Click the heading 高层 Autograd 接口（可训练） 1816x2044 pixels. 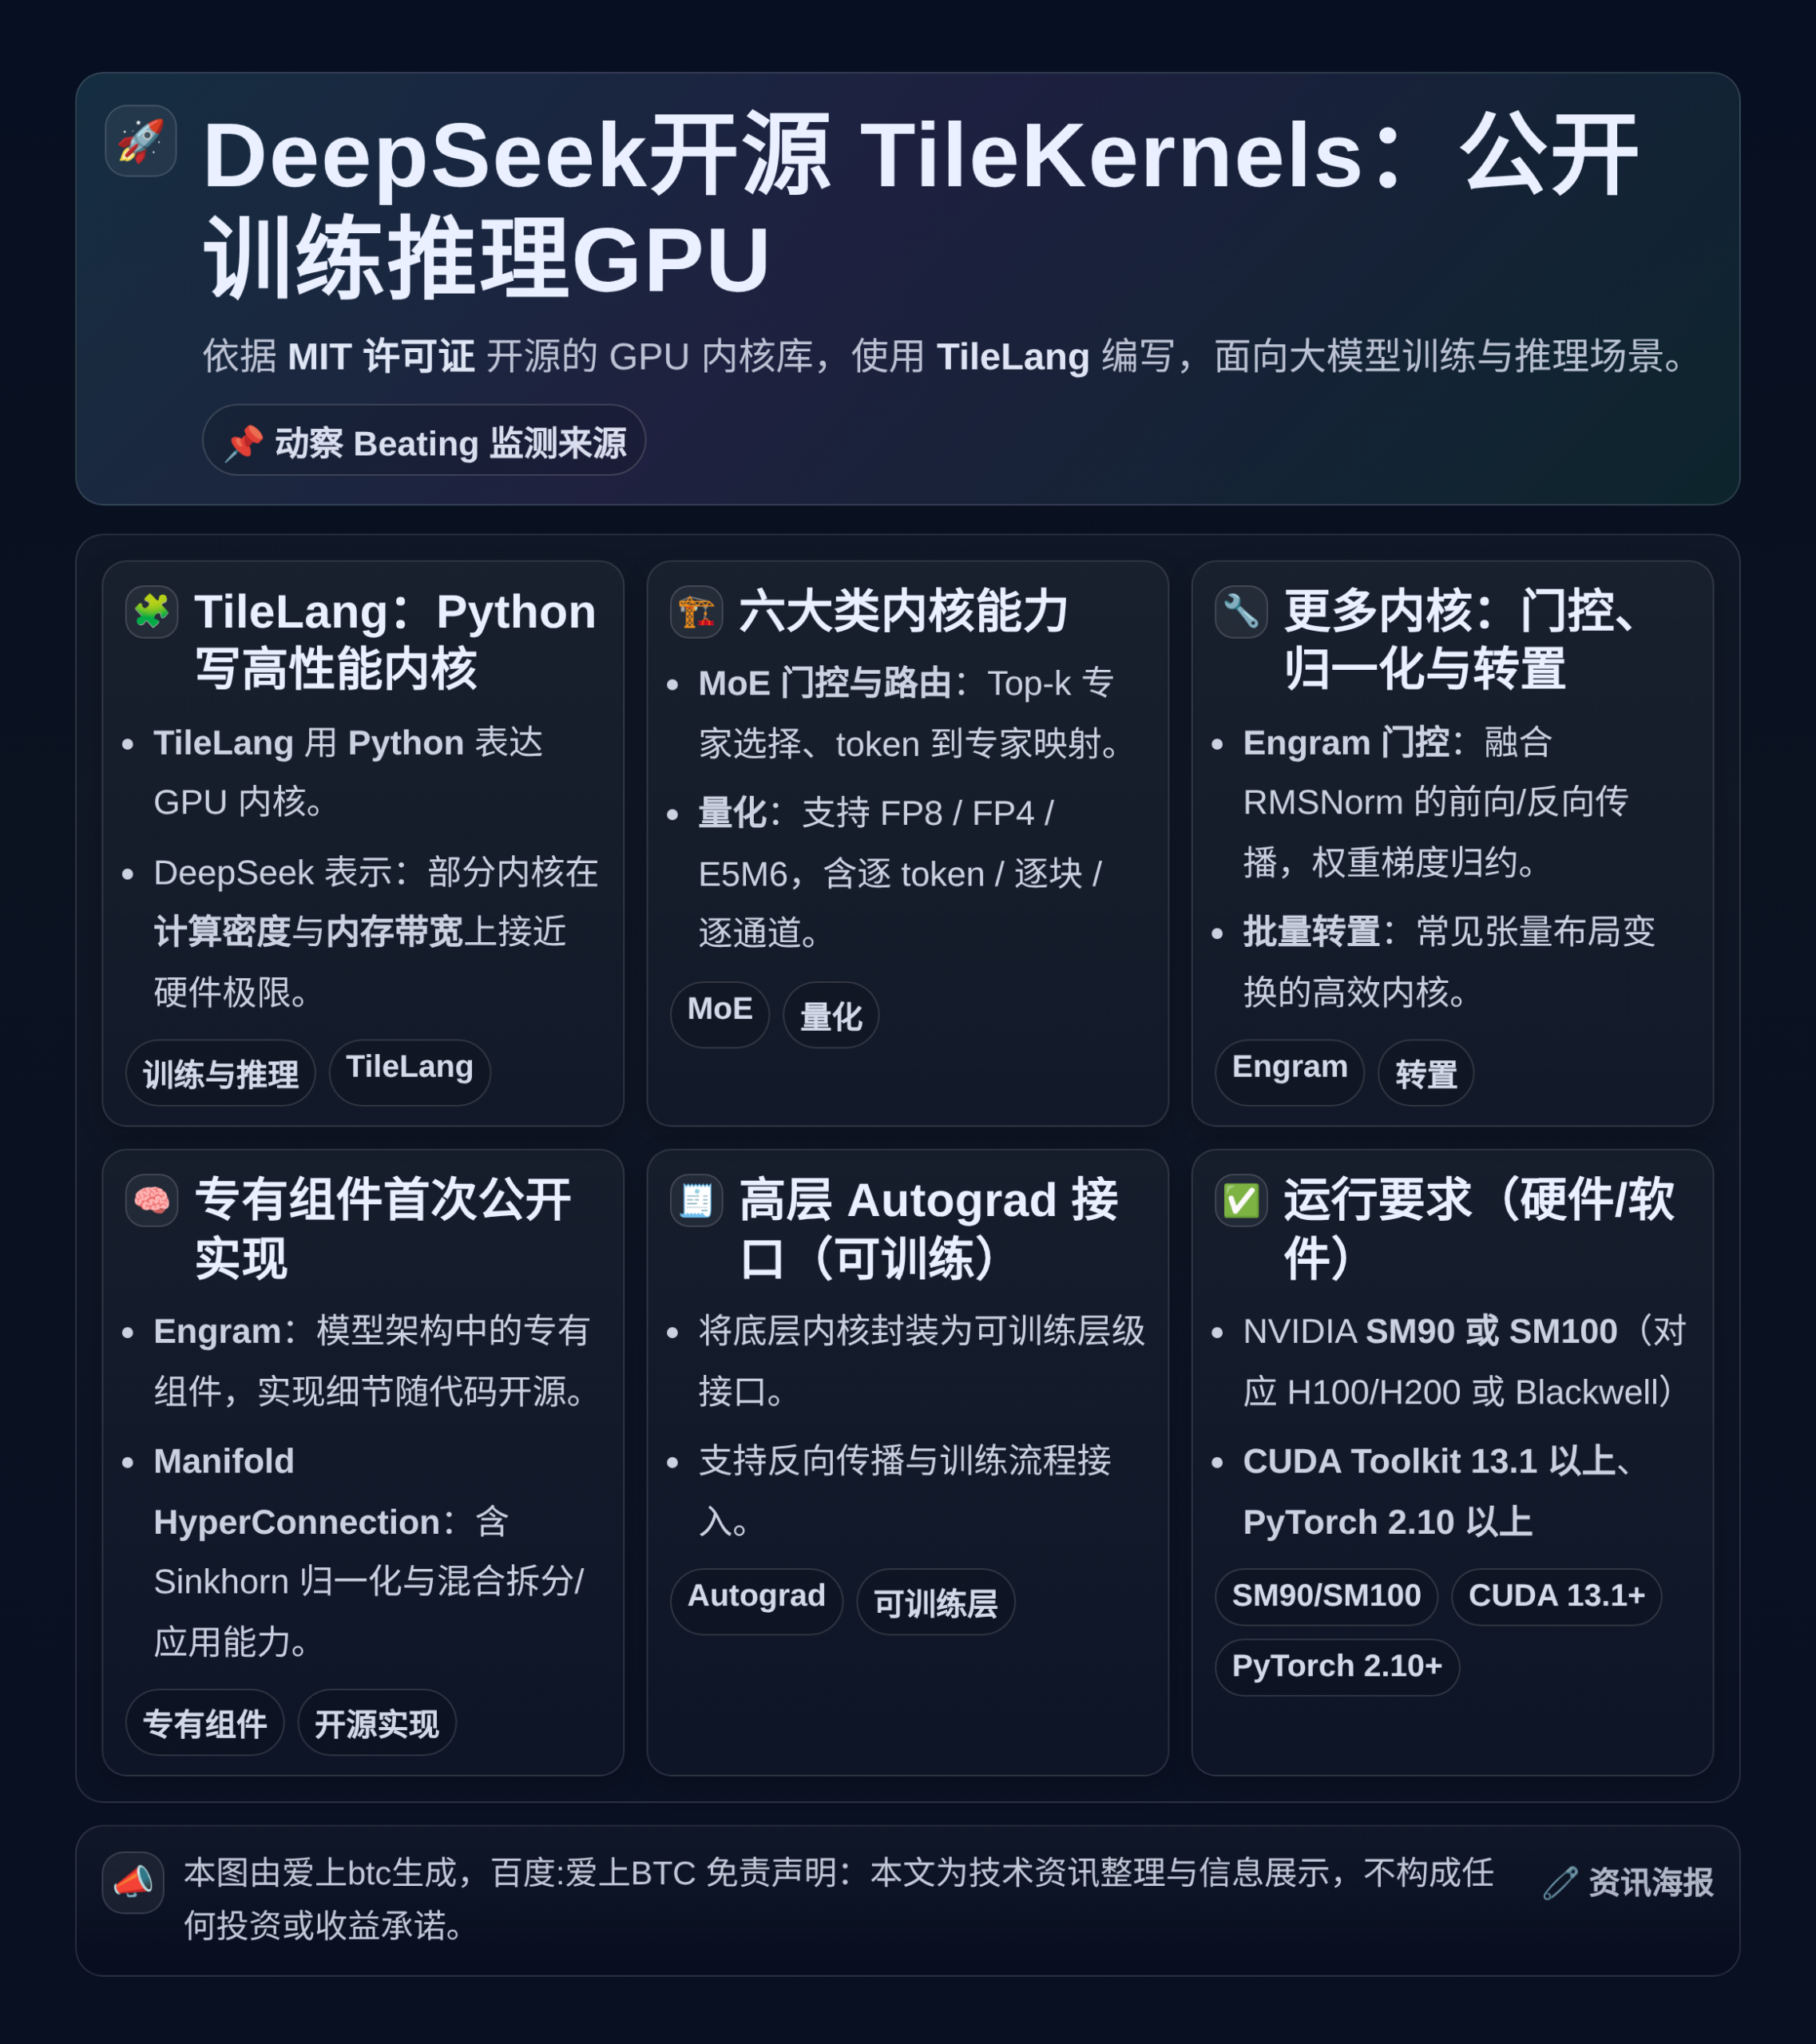tap(928, 1229)
